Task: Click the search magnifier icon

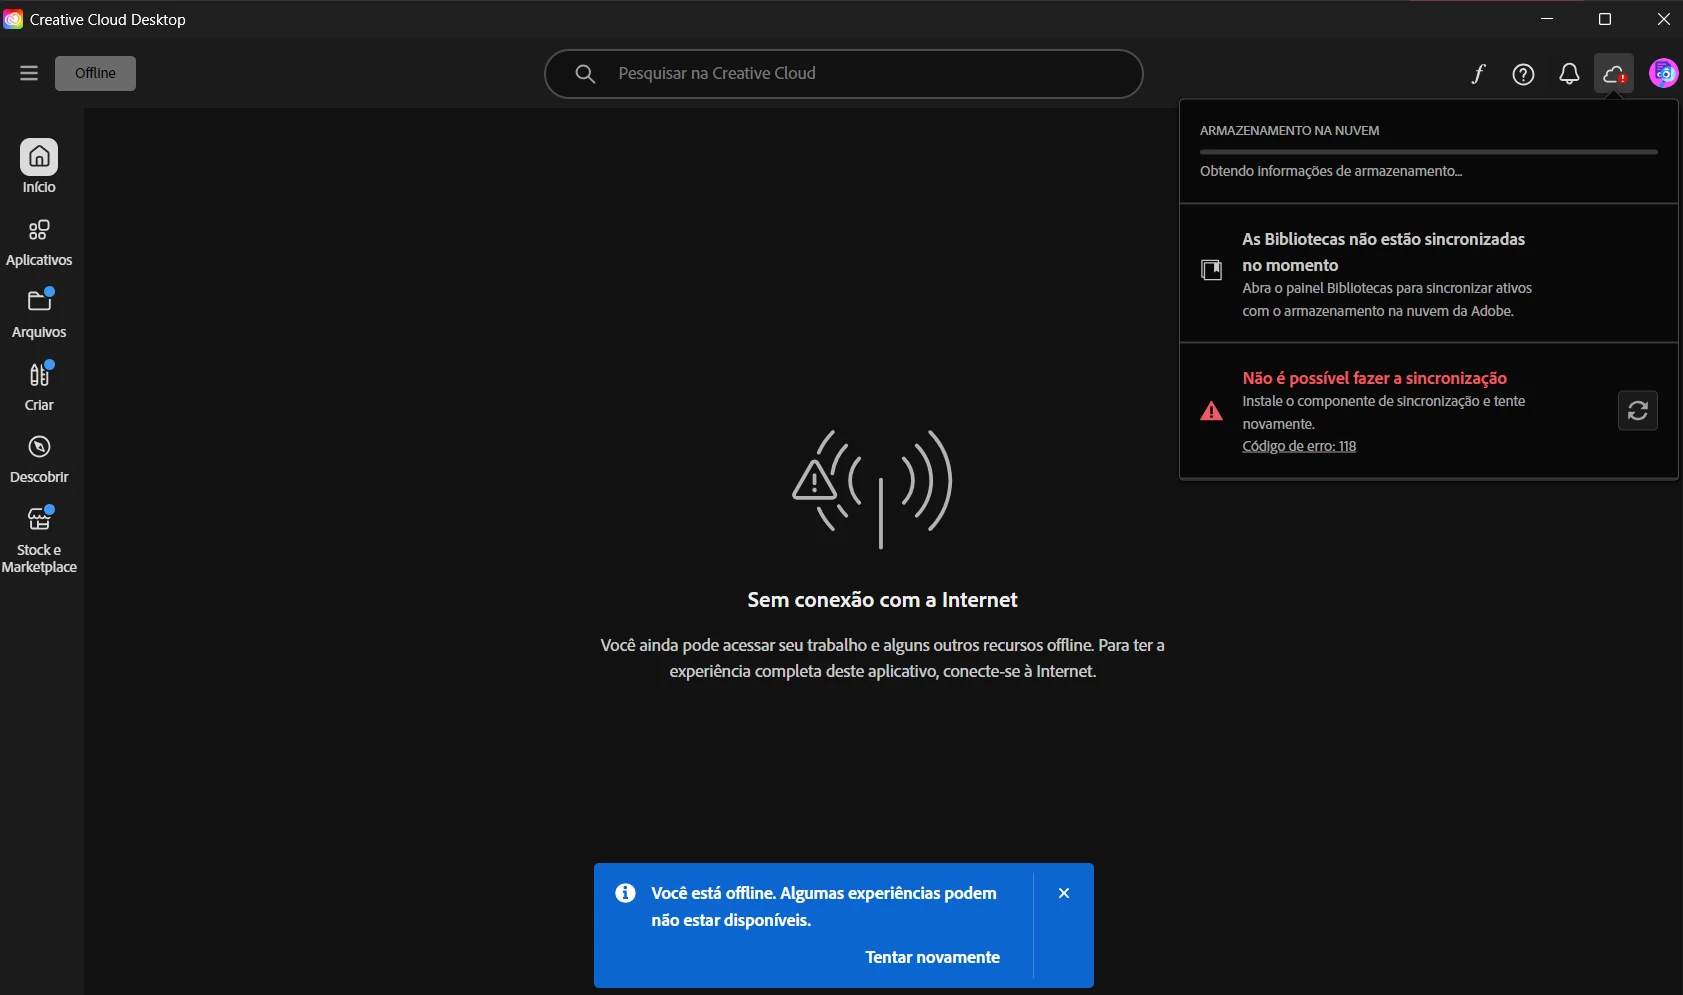Action: [586, 74]
